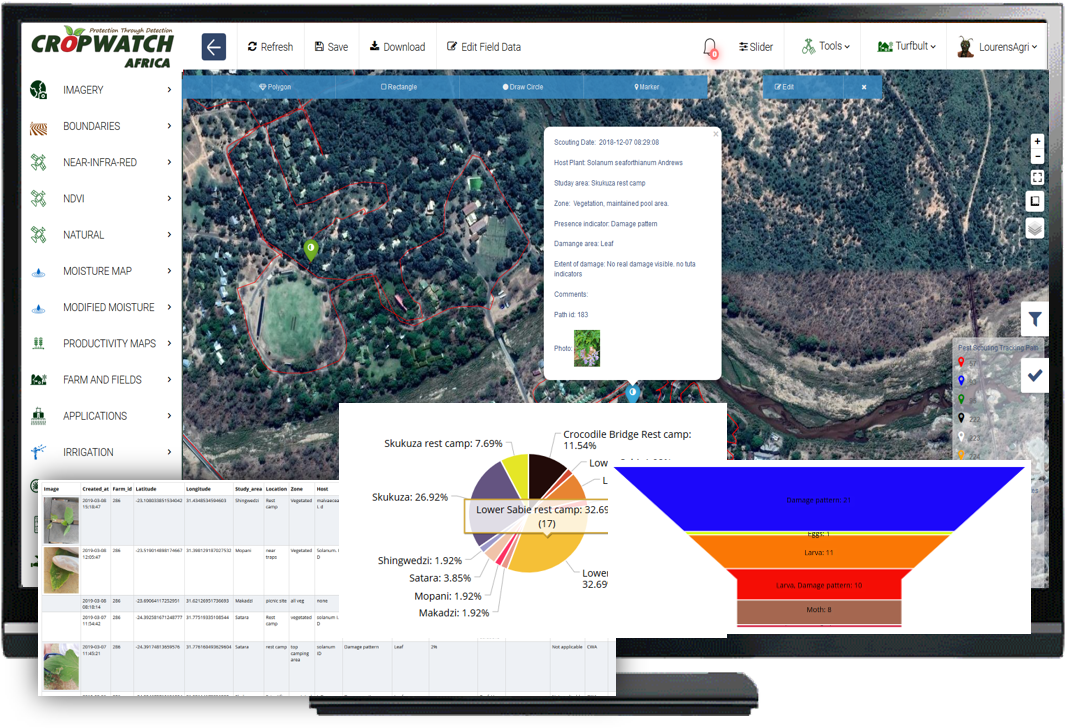This screenshot has height=728, width=1066.
Task: Click the CropWatch Africa logo
Action: pos(103,48)
